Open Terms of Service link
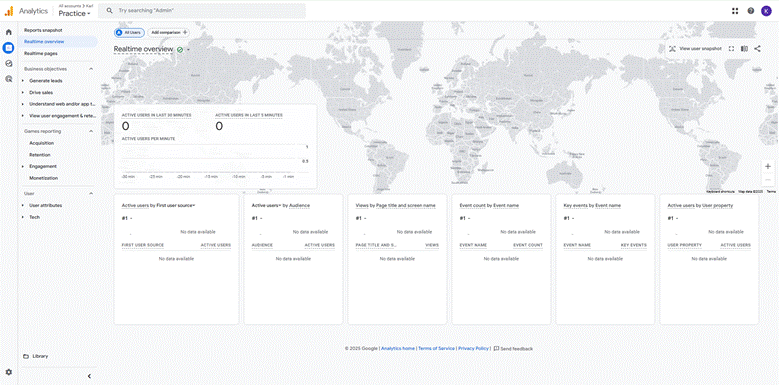This screenshot has width=779, height=385. click(436, 349)
